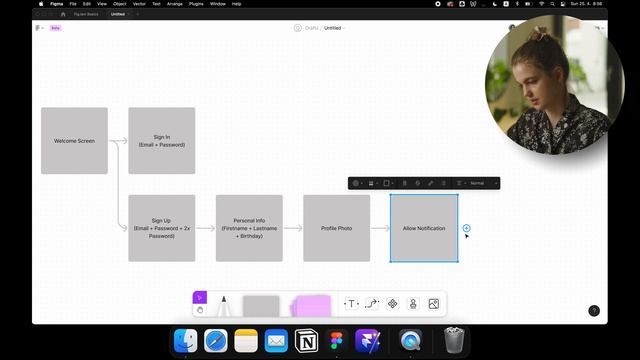Click the plus connector next to Allow Notification
This screenshot has width=640, height=360.
coord(467,228)
